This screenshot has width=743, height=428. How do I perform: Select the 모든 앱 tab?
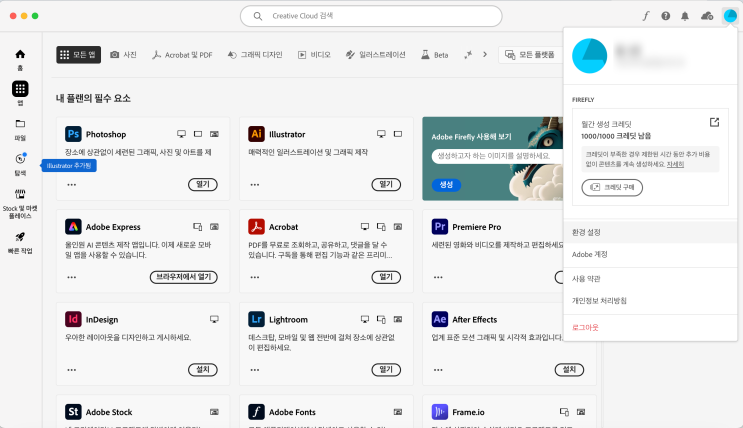[78, 55]
